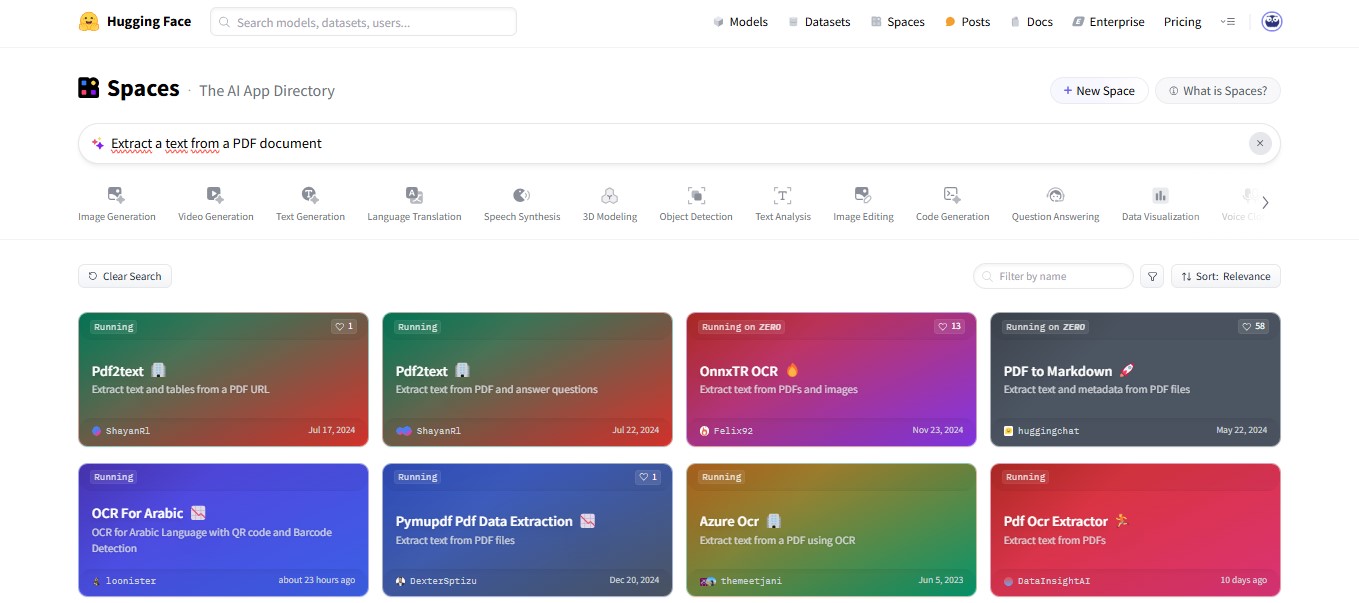Open the Datasets menu item
1359x603 pixels.
coord(819,21)
